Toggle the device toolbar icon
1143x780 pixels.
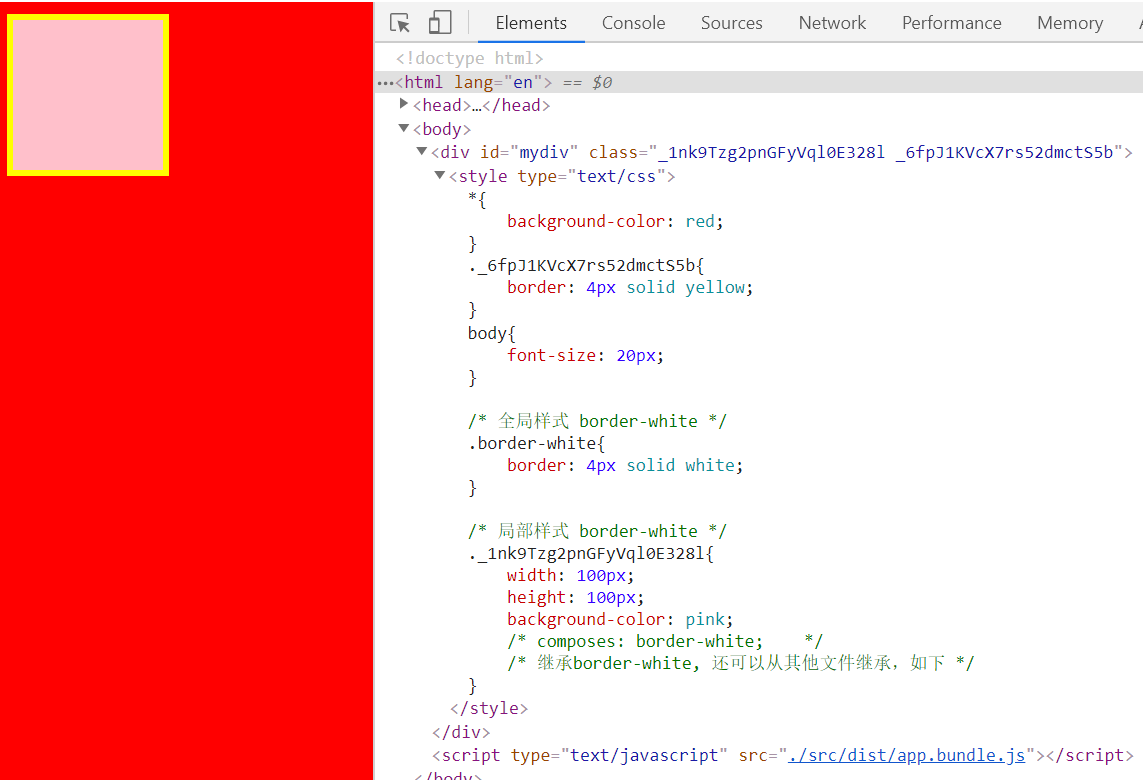(x=440, y=23)
